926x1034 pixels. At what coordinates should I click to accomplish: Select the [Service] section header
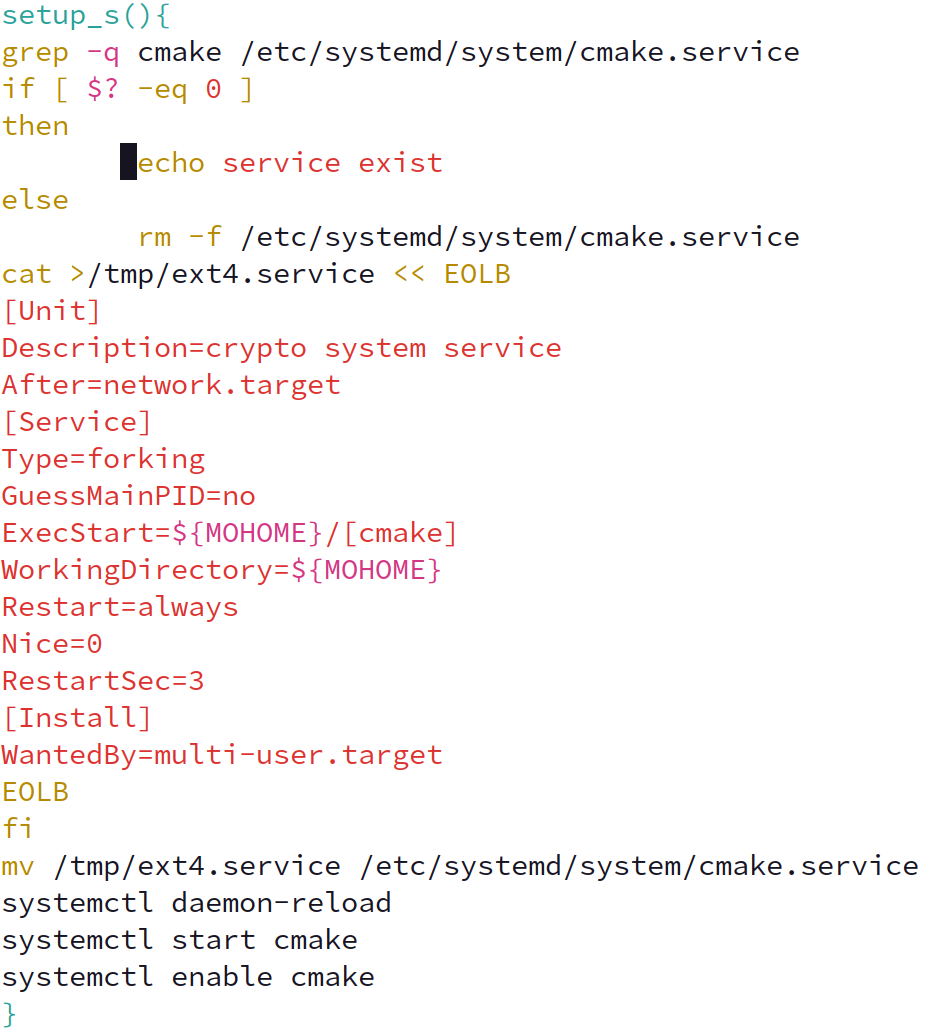click(x=77, y=421)
